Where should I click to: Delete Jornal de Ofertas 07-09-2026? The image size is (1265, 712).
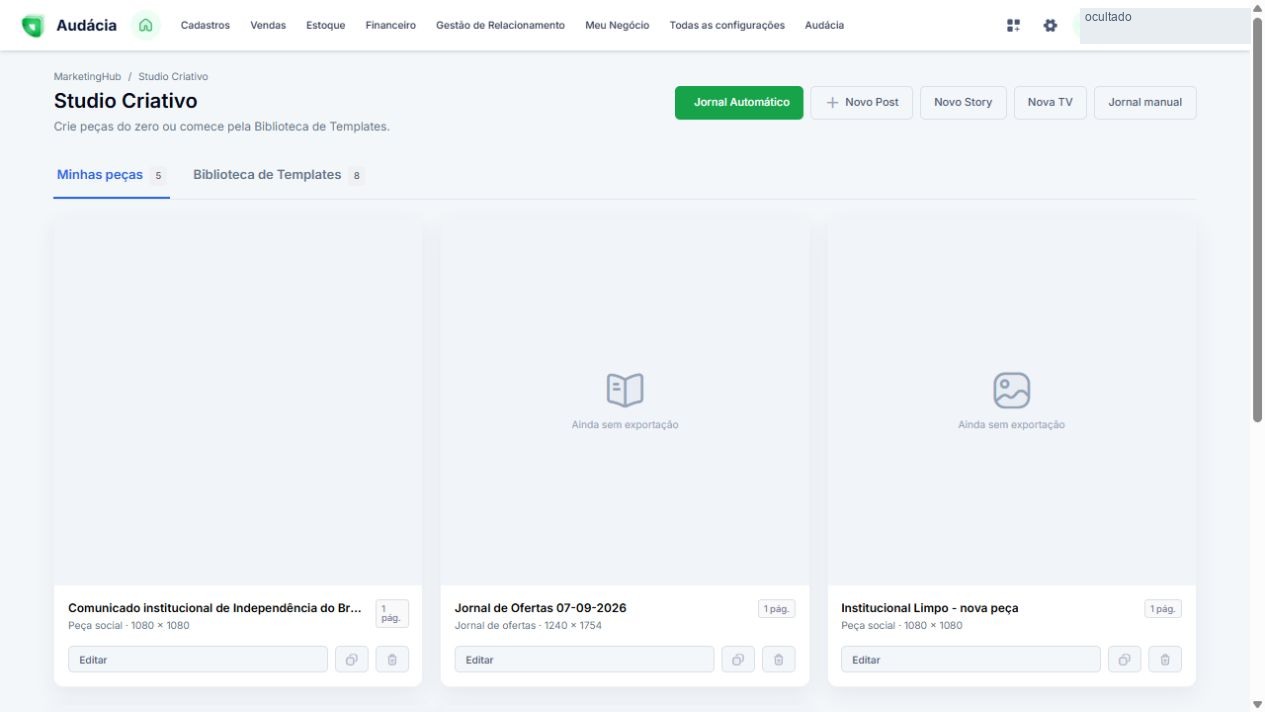(779, 659)
